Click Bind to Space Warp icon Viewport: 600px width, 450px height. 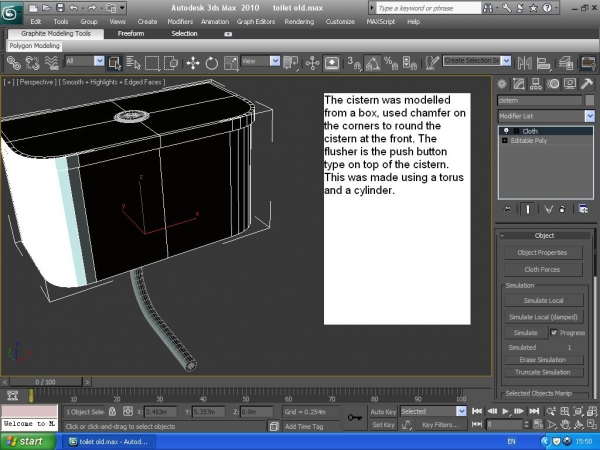coord(51,63)
